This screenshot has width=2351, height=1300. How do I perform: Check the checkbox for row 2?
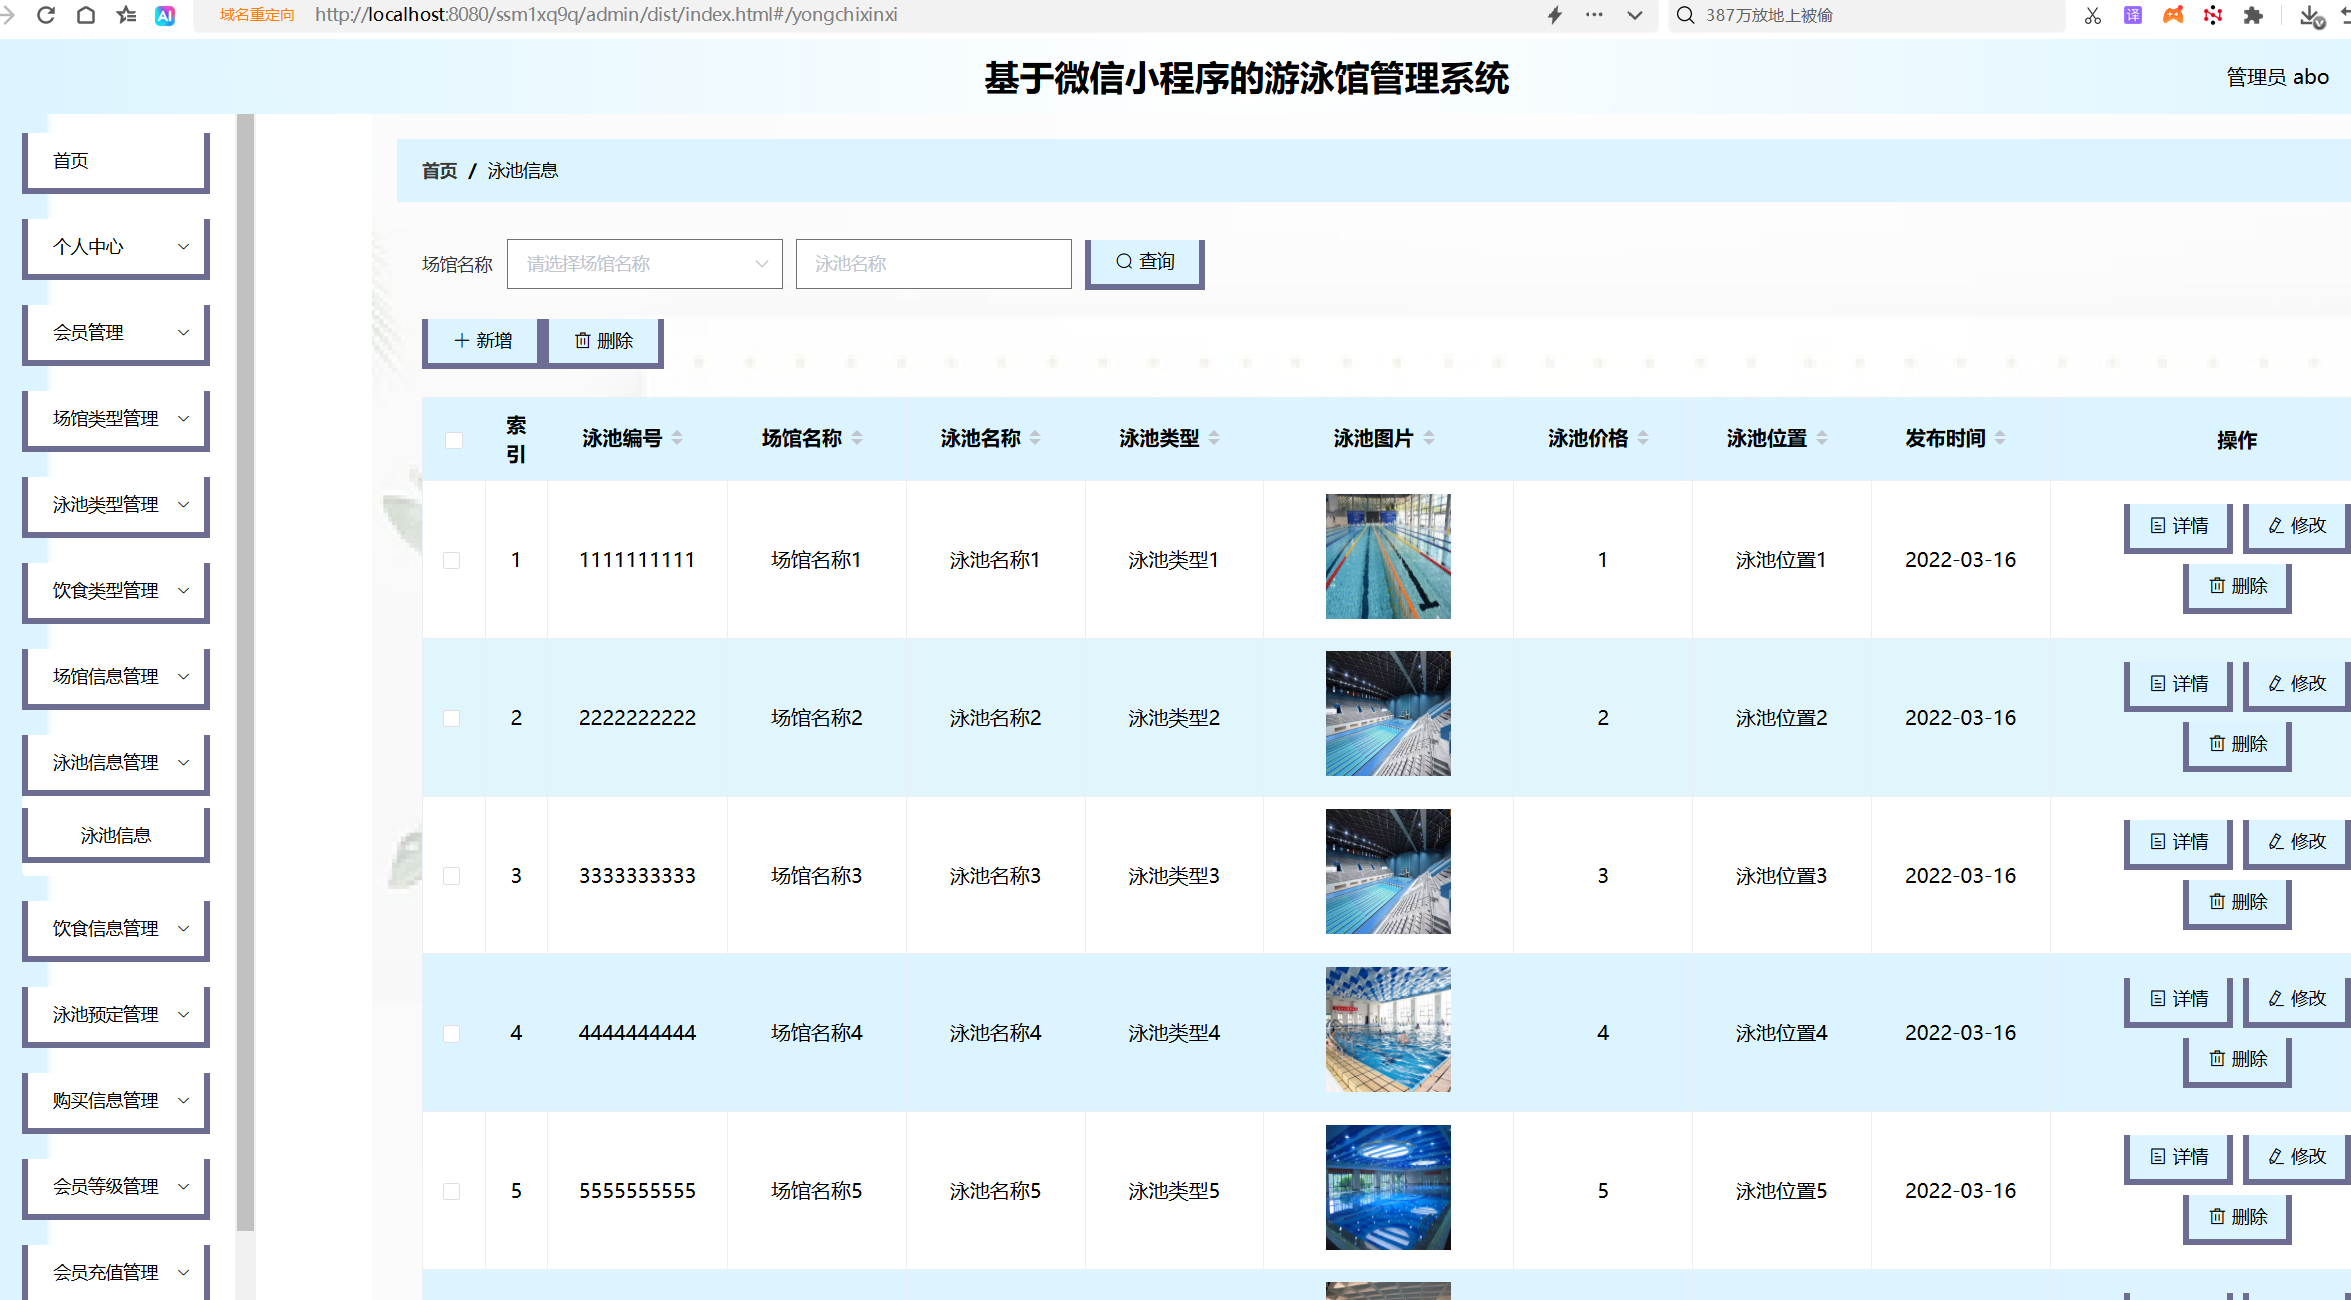coord(451,718)
